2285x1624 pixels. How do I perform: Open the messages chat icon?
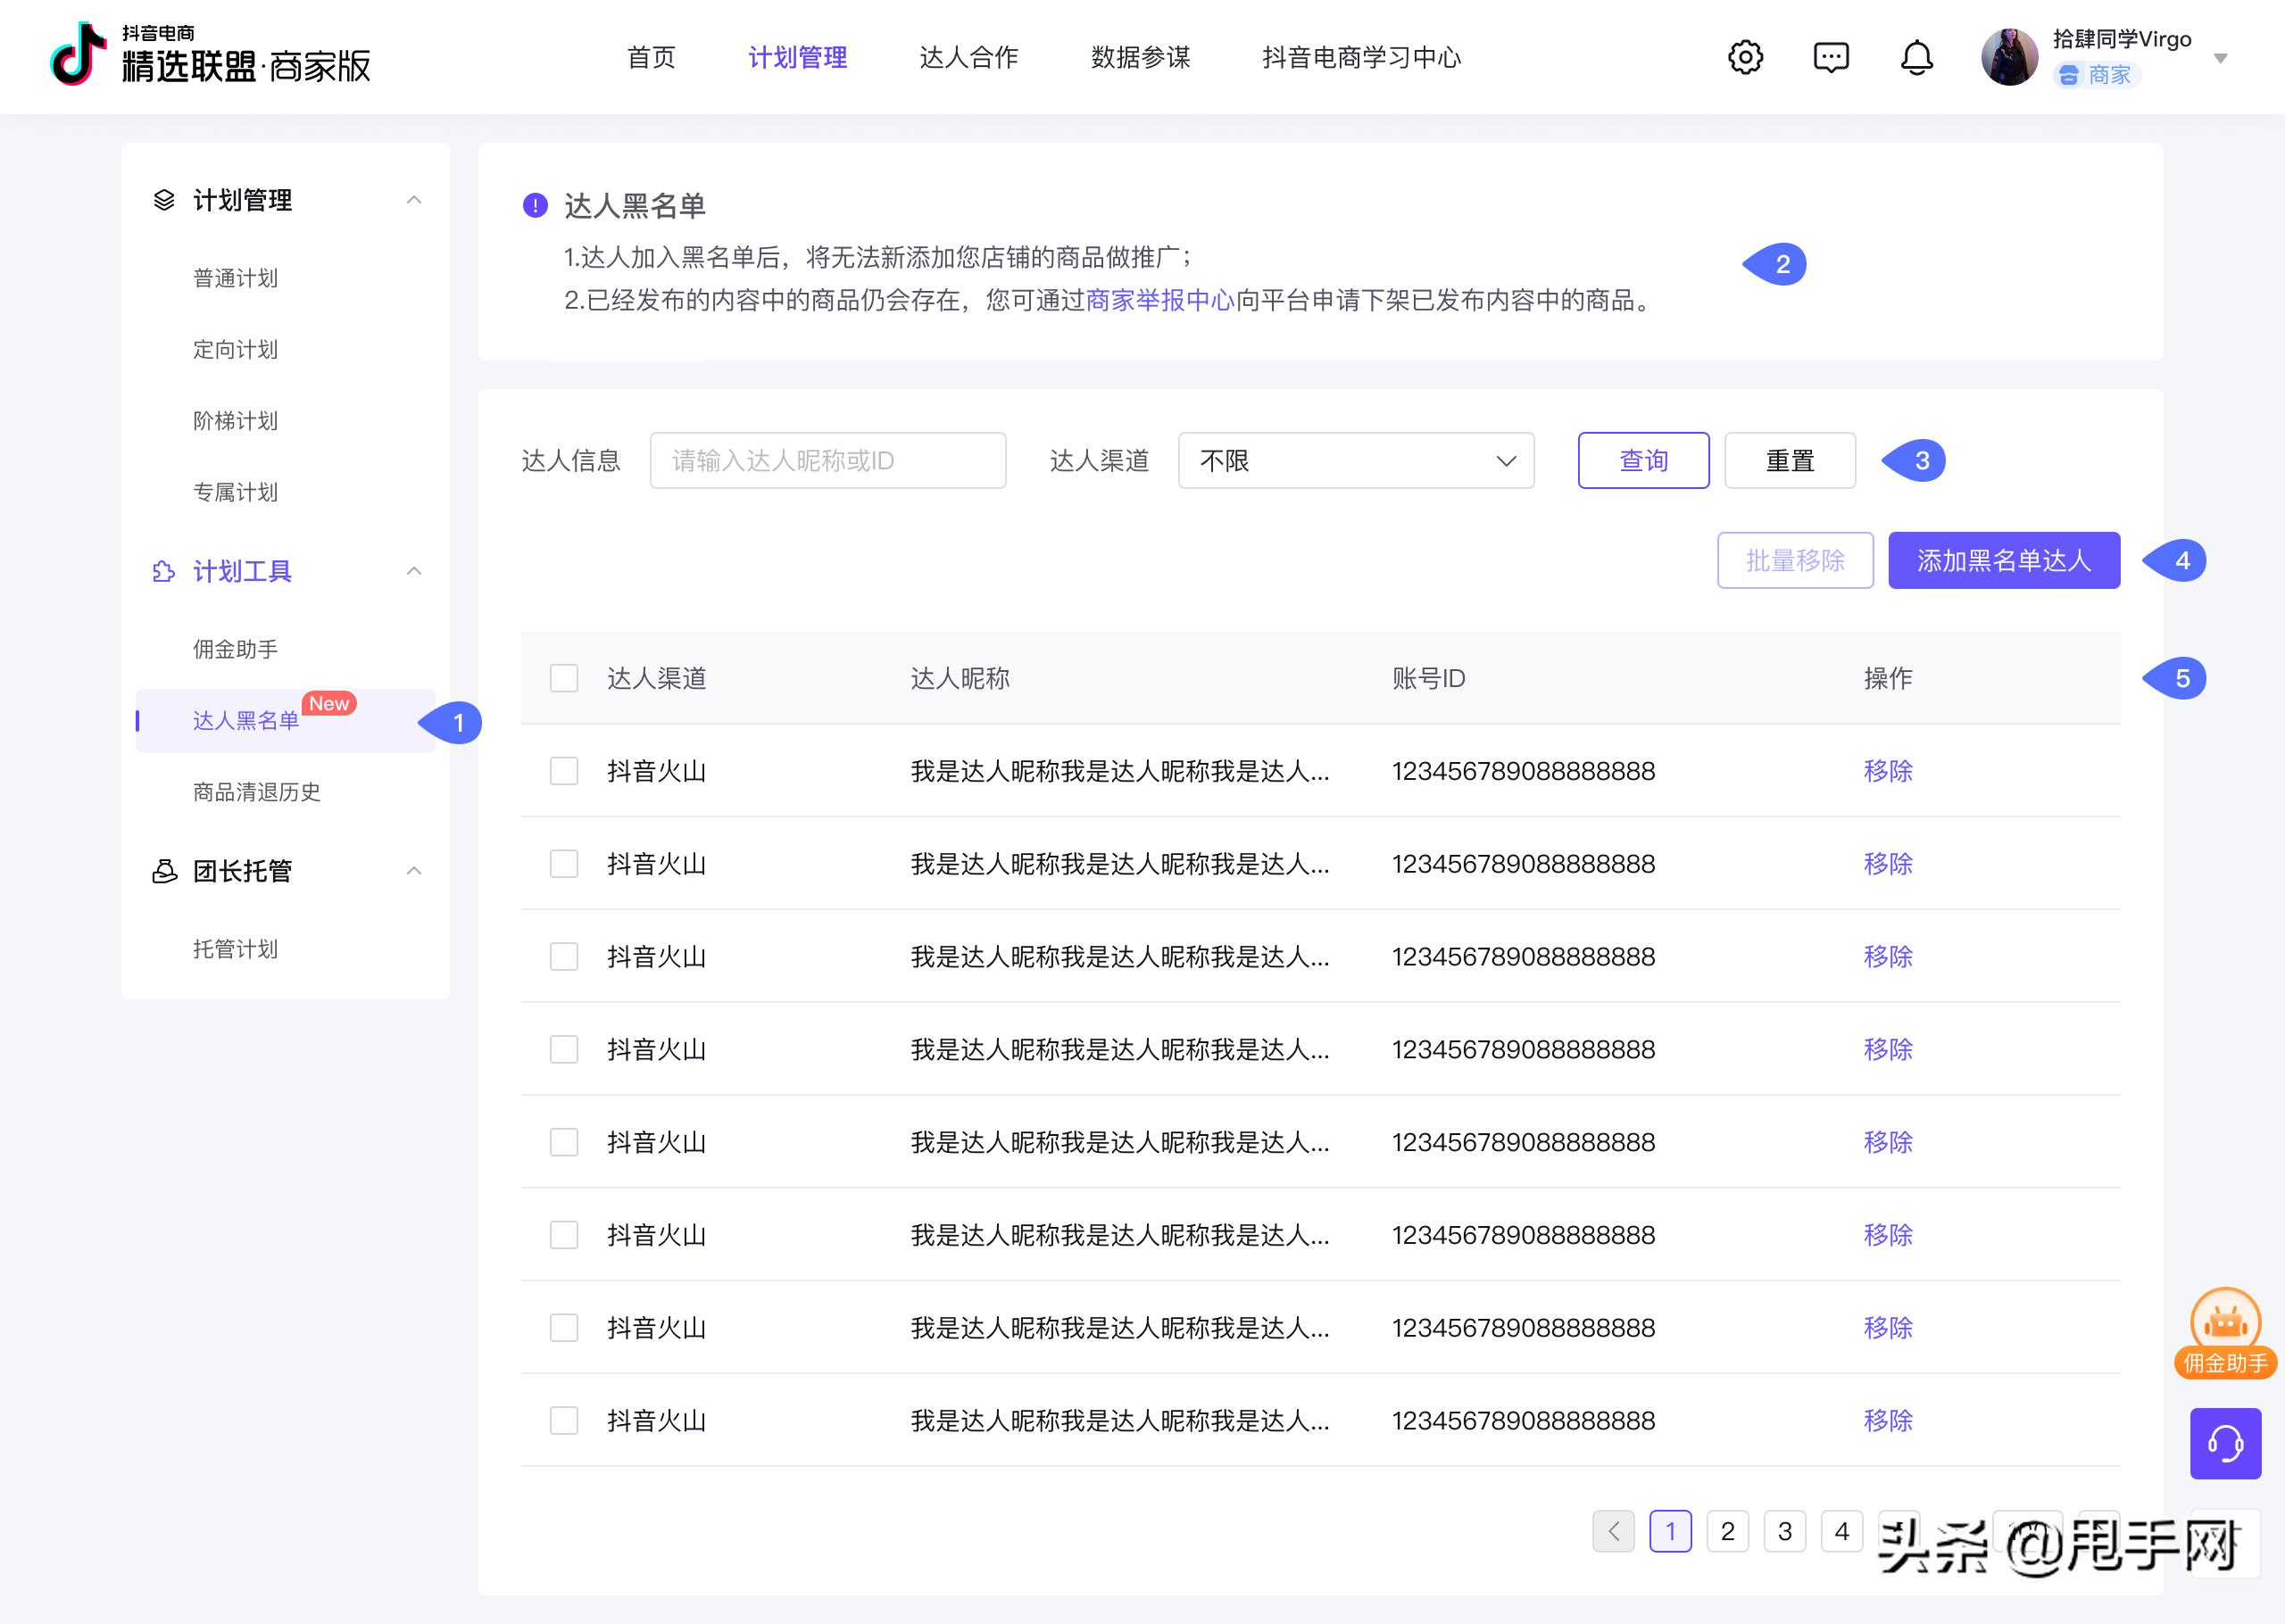pos(1831,57)
